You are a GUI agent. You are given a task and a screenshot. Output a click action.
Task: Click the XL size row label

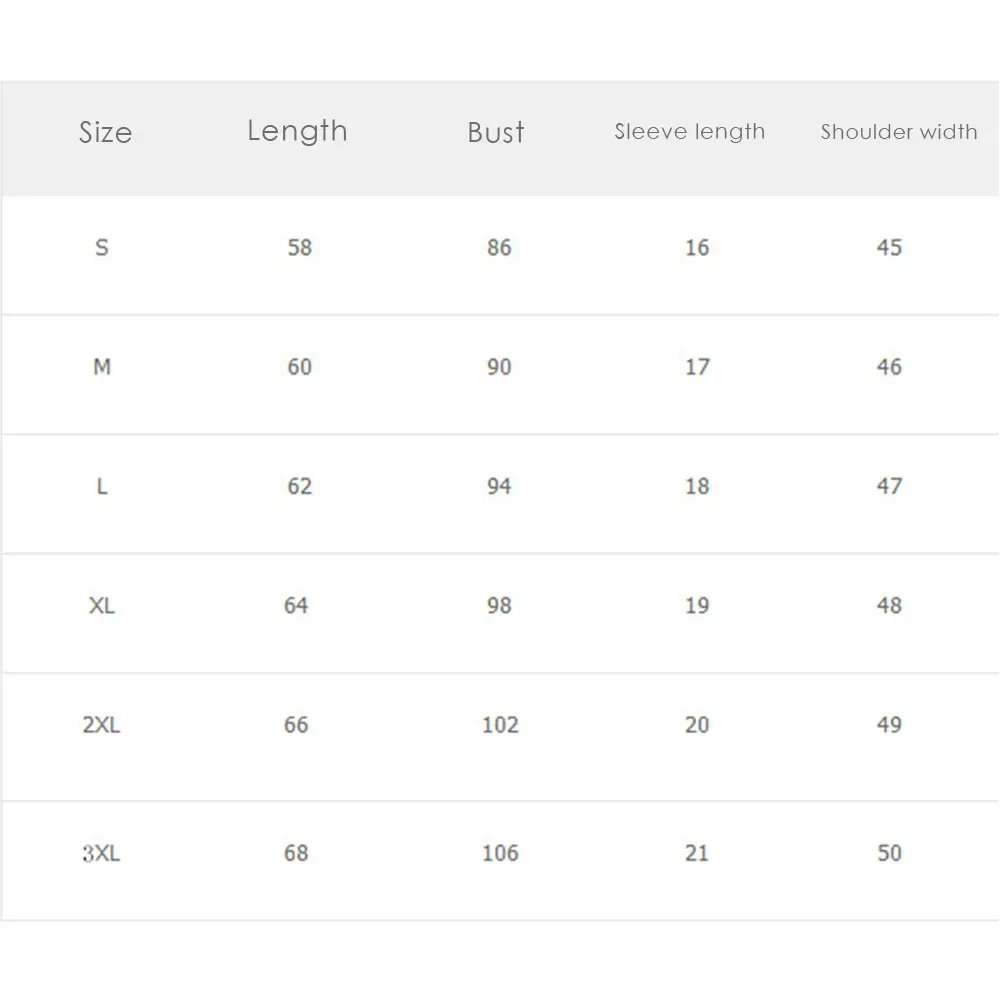tap(102, 605)
